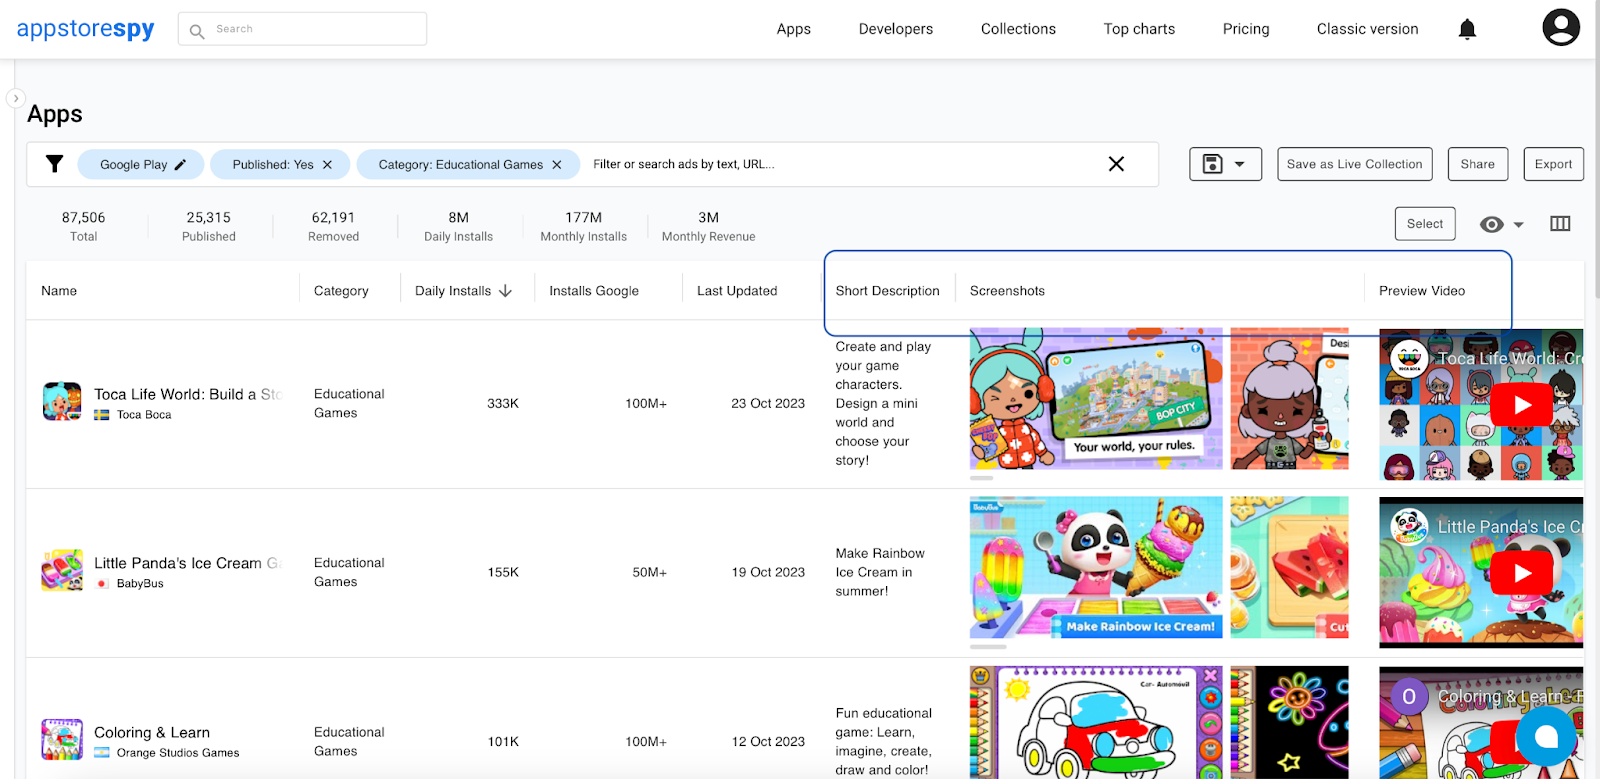Click the search magnifier icon
The height and width of the screenshot is (779, 1600).
coord(197,30)
